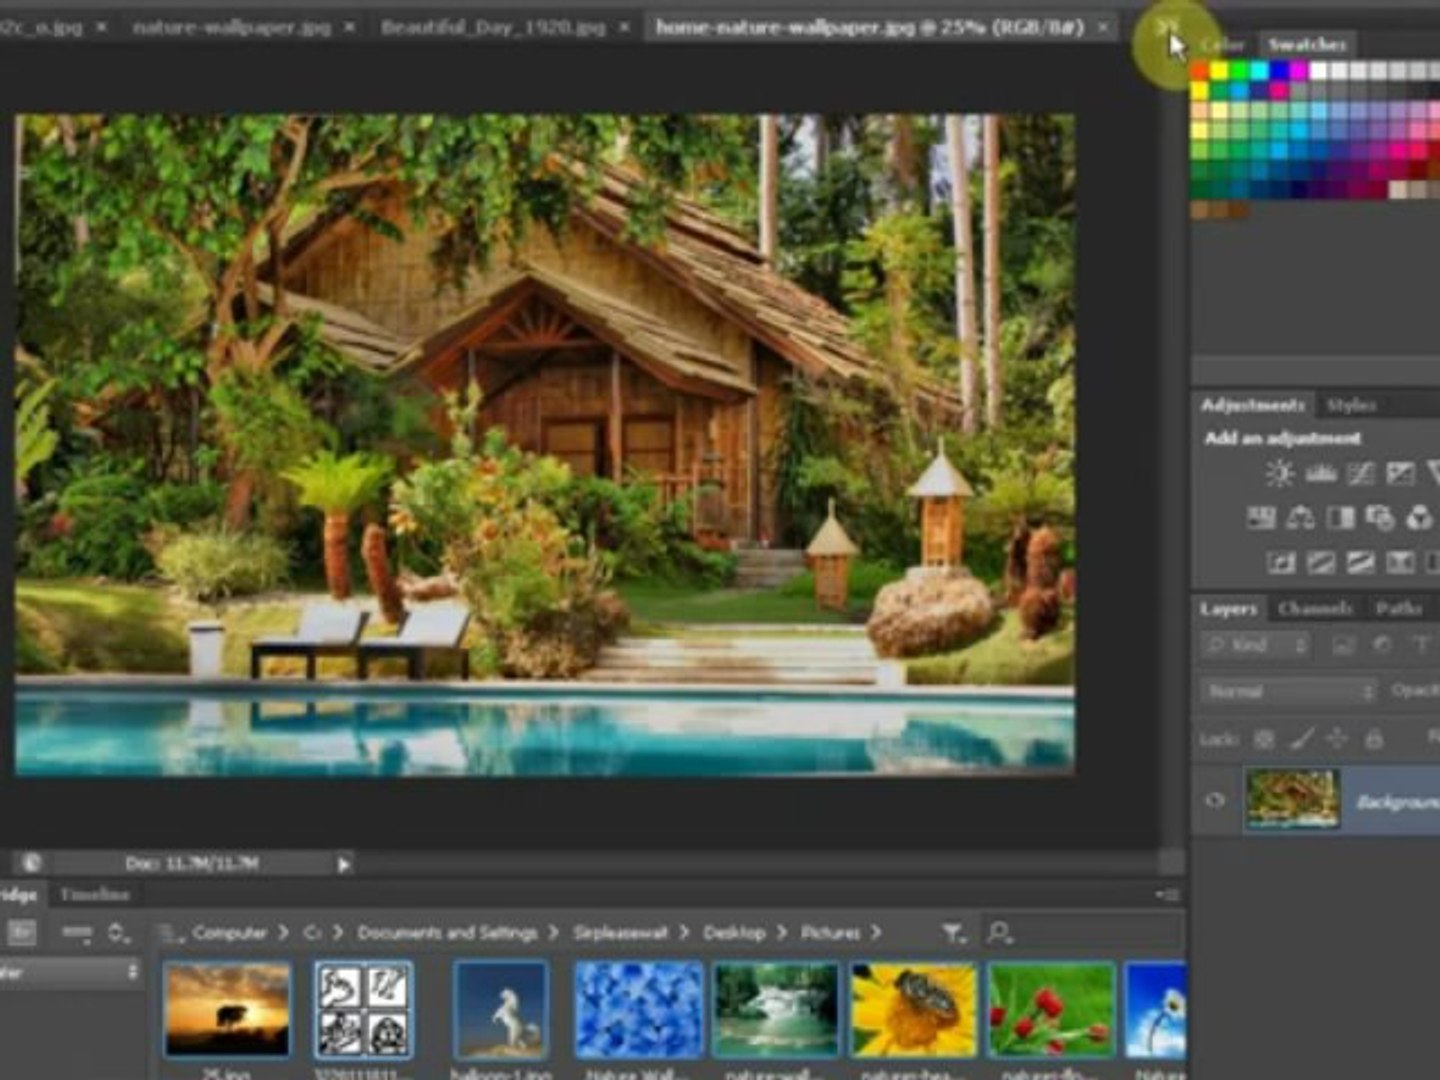Viewport: 1440px width, 1080px height.
Task: Open the Normal blend mode dropdown
Action: coord(1289,691)
